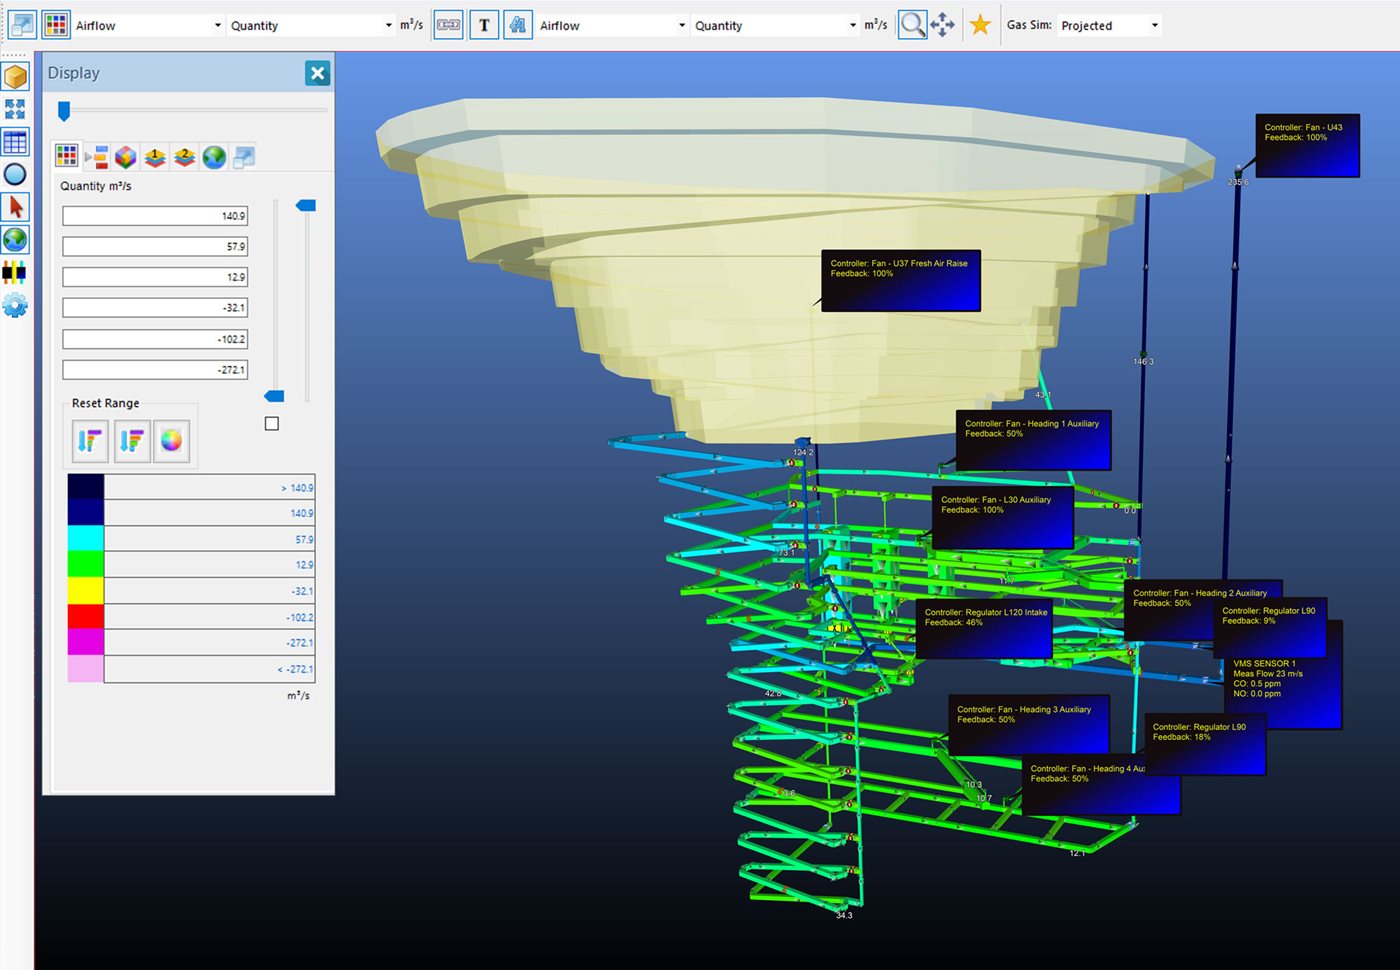The height and width of the screenshot is (970, 1400).
Task: Toggle the yellow star on the toolbar
Action: tap(980, 24)
